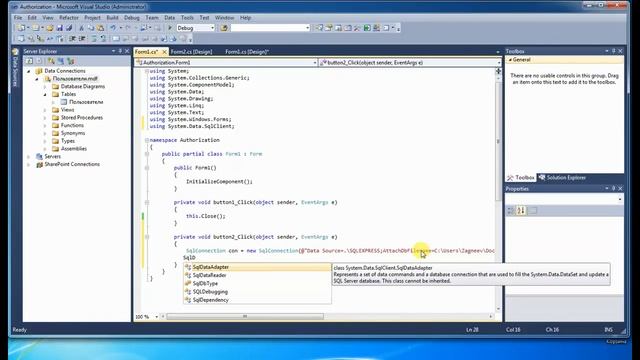Viewport: 640px width, 360px height.
Task: Click the Save All toolbar icon
Action: [x=69, y=28]
